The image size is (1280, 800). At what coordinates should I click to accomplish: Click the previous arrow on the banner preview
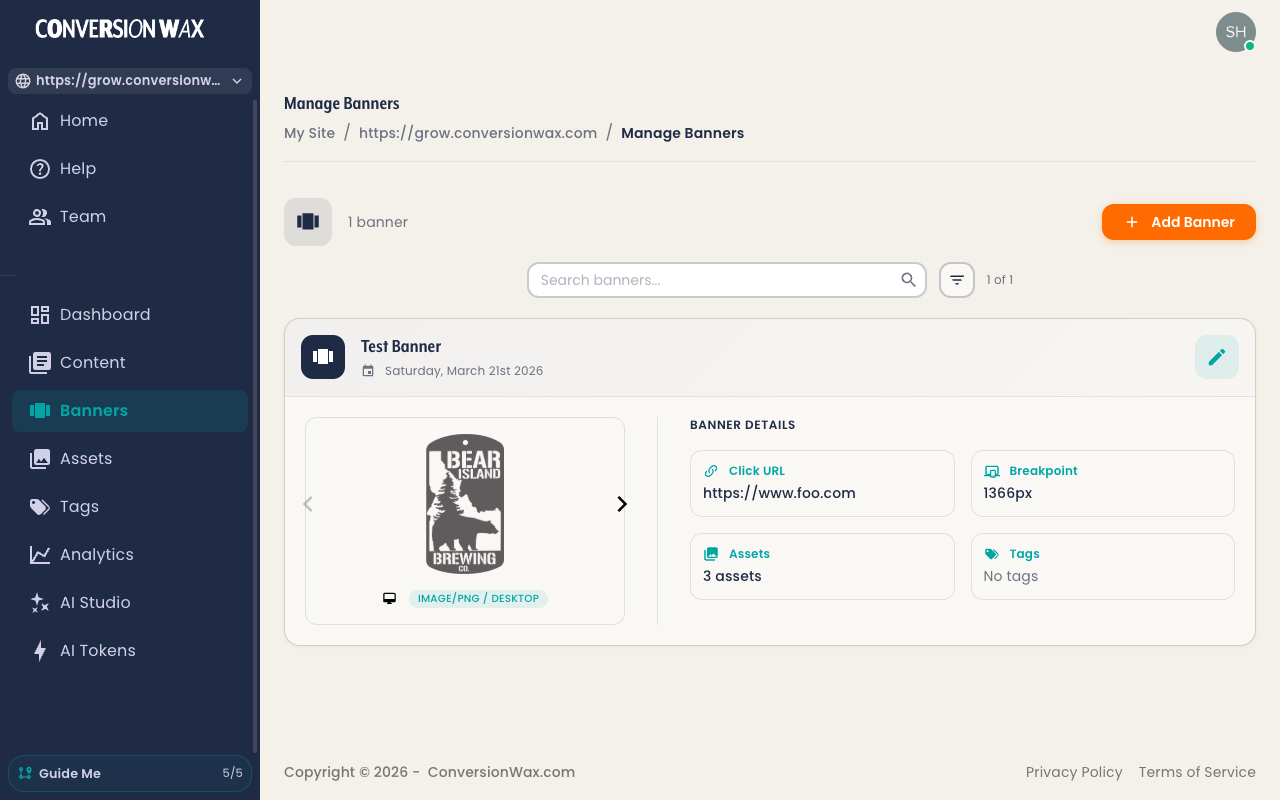308,504
